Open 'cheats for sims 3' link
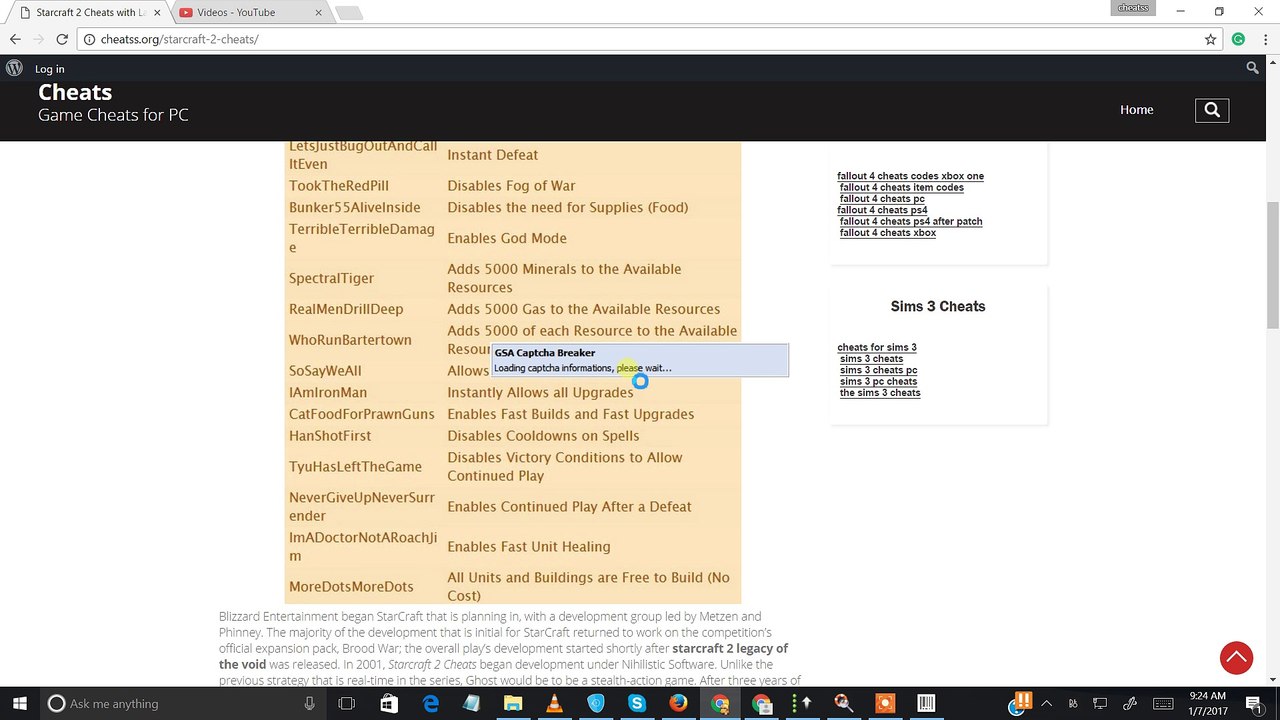This screenshot has width=1280, height=720. 877,347
